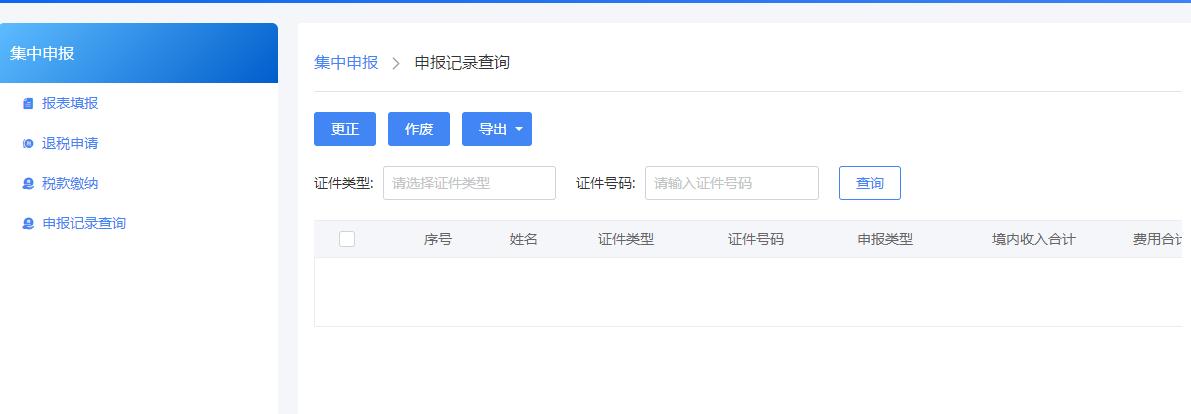Click the 证件类型 column header
Image resolution: width=1191 pixels, height=414 pixels.
click(626, 239)
